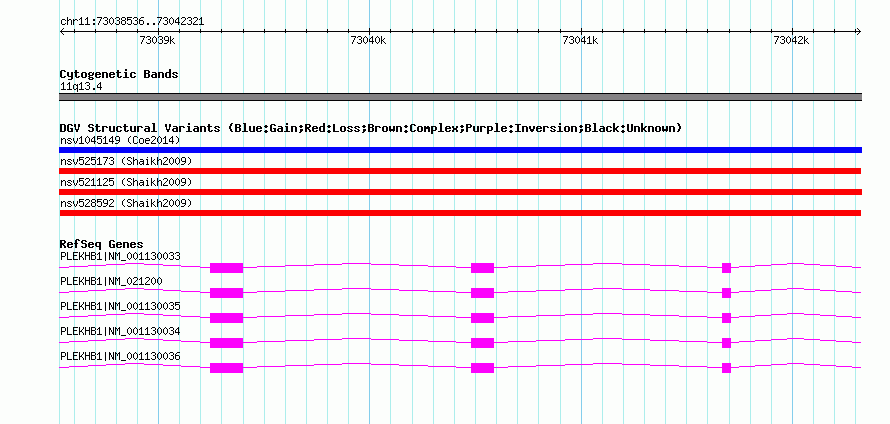Click the PLEKHB1|NM_001130033 transcript label
The width and height of the screenshot is (890, 424).
point(120,257)
